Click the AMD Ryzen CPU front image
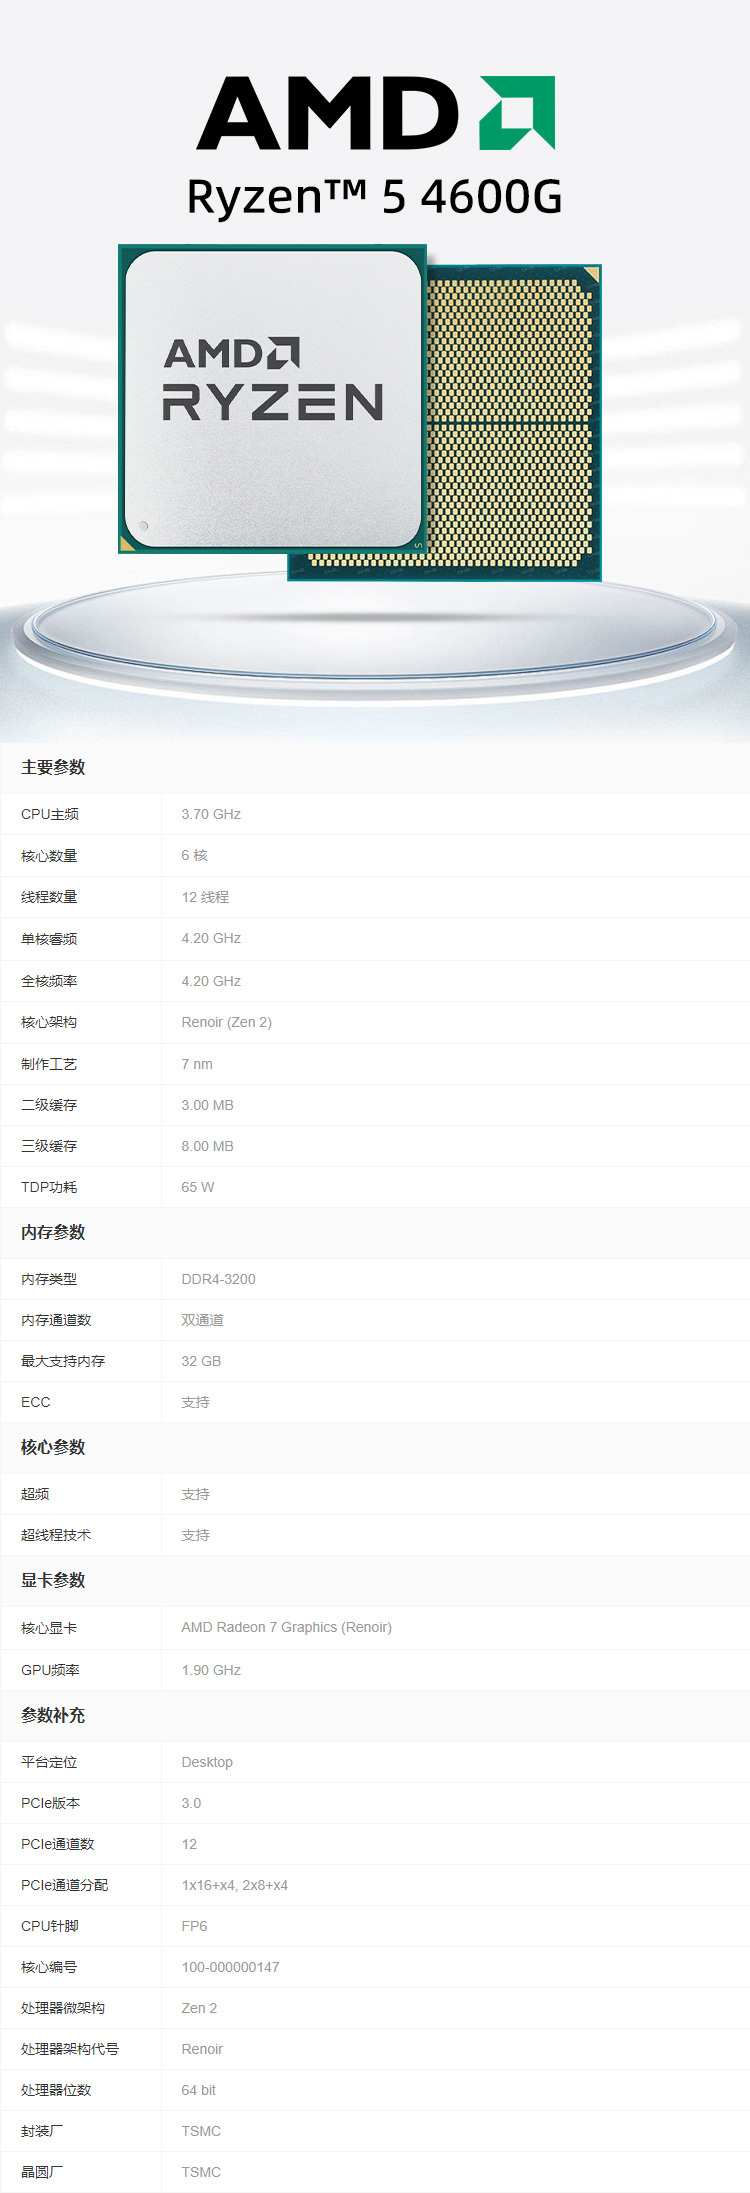The image size is (750, 2193). tap(272, 399)
